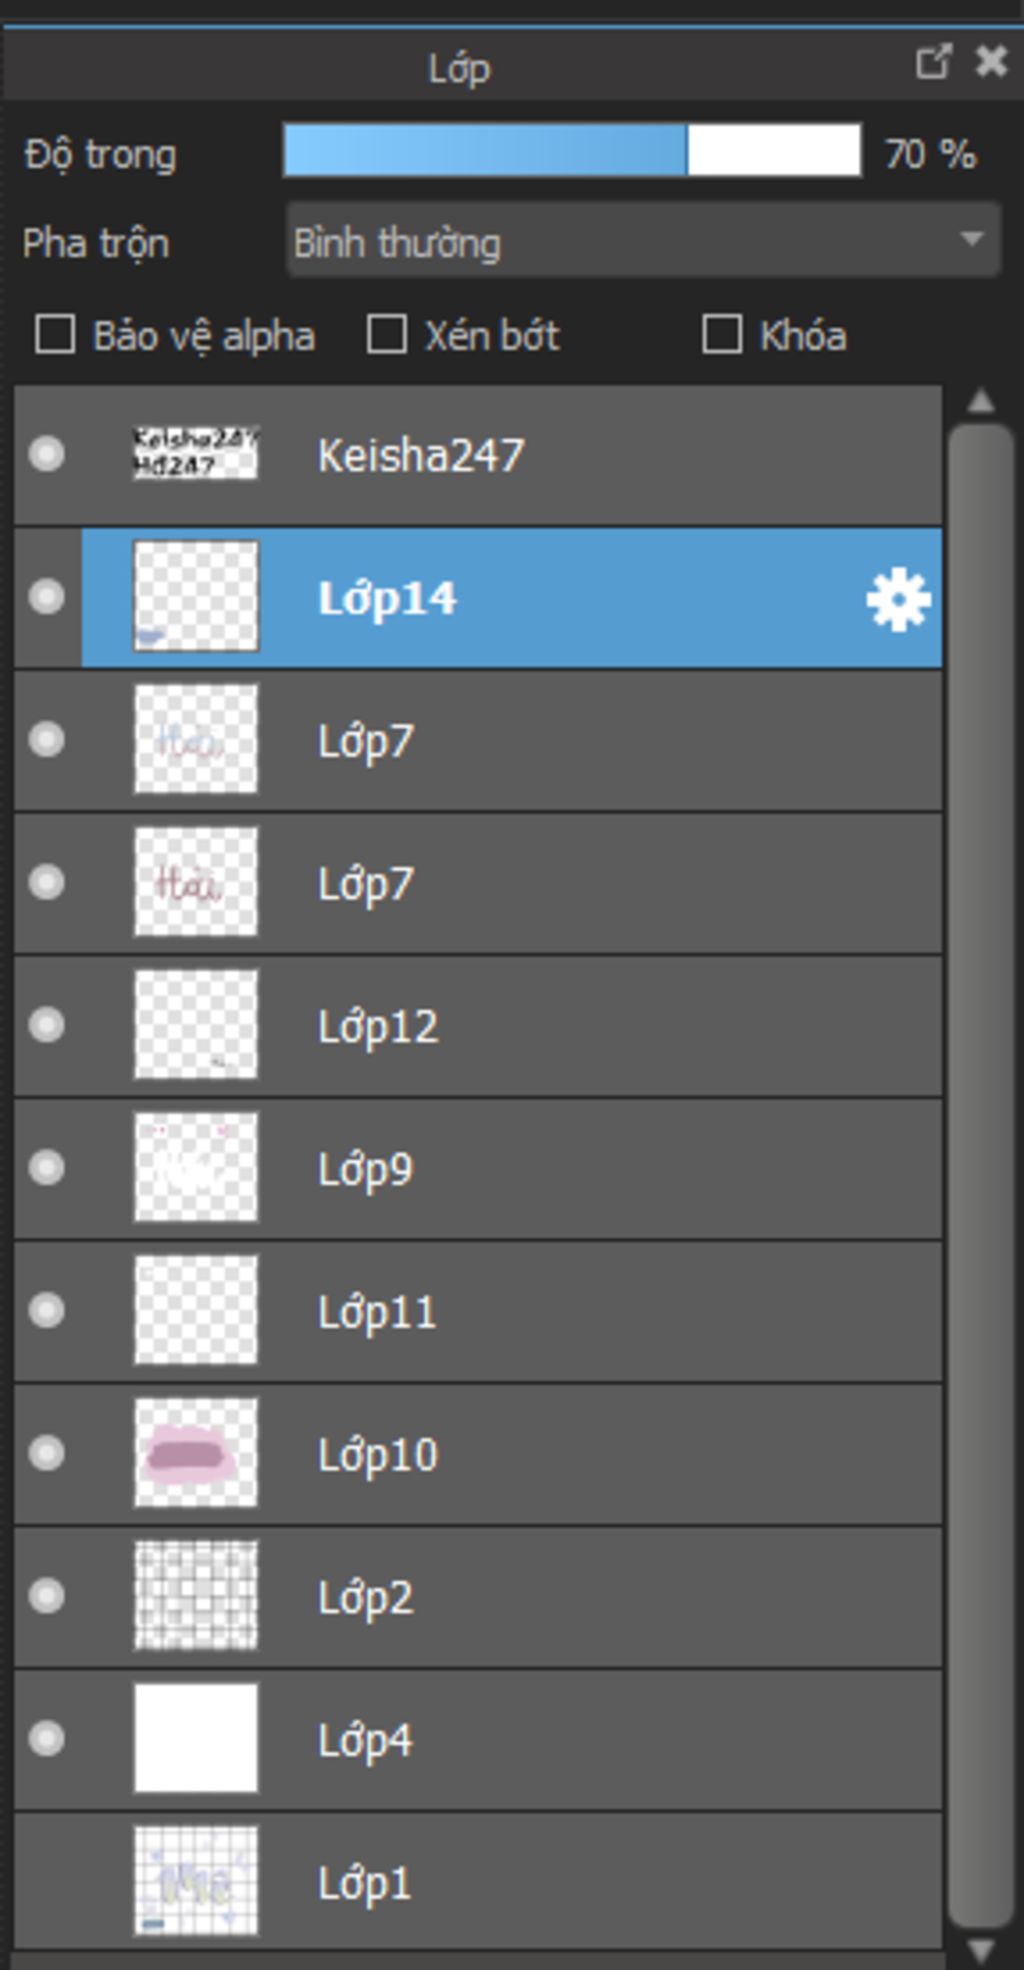
Task: Click the Lớp9 layer thumbnail
Action: coord(196,1168)
